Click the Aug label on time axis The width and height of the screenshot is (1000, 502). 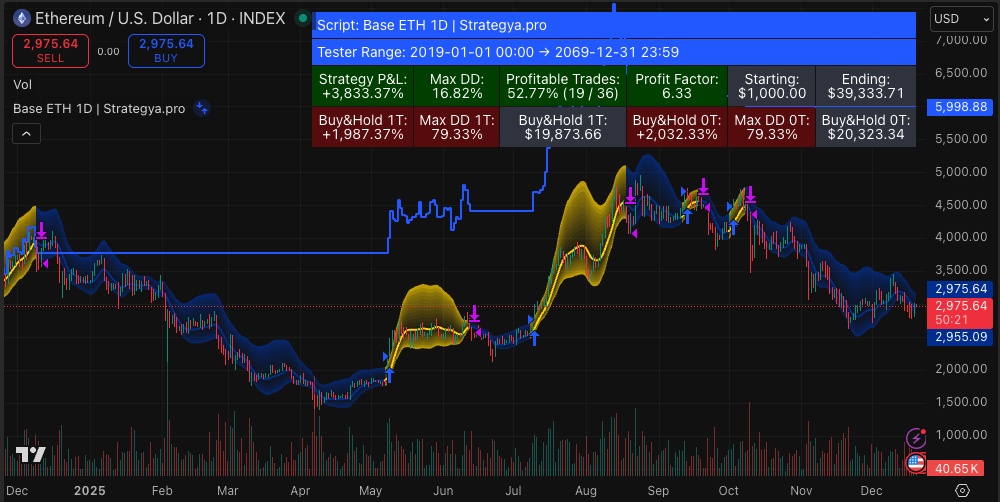[x=585, y=491]
